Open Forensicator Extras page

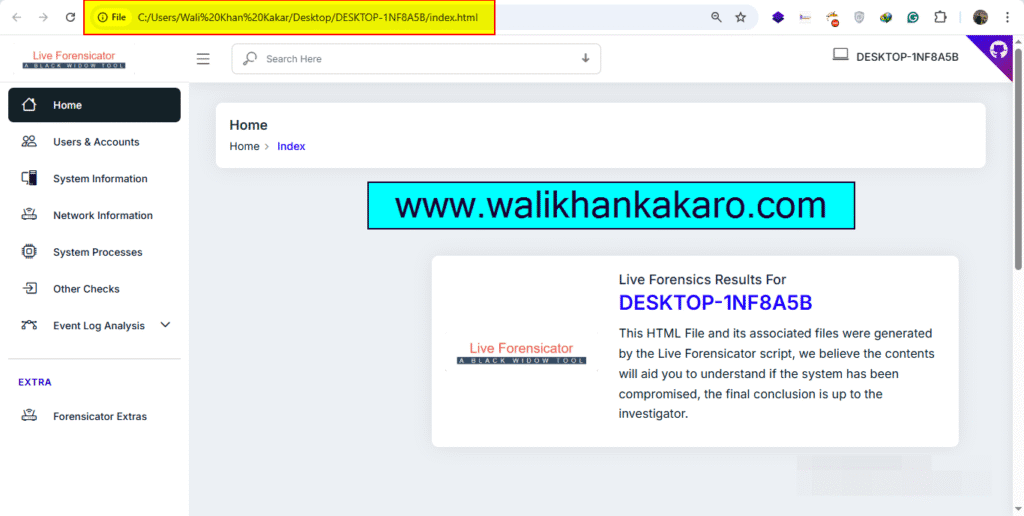click(99, 416)
